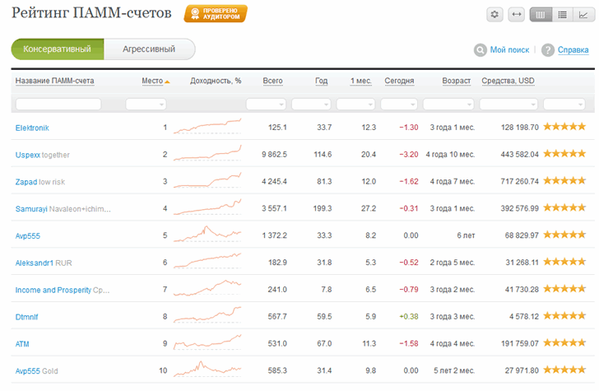Open the profitability sparkline for Avp555 place 5

pos(207,234)
